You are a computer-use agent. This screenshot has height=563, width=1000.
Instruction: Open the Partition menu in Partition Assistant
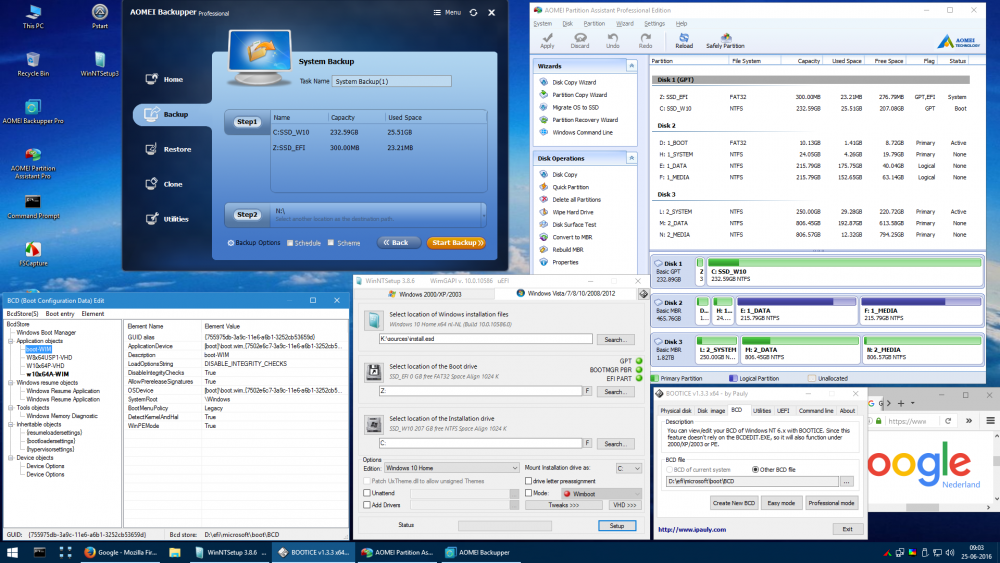click(594, 22)
